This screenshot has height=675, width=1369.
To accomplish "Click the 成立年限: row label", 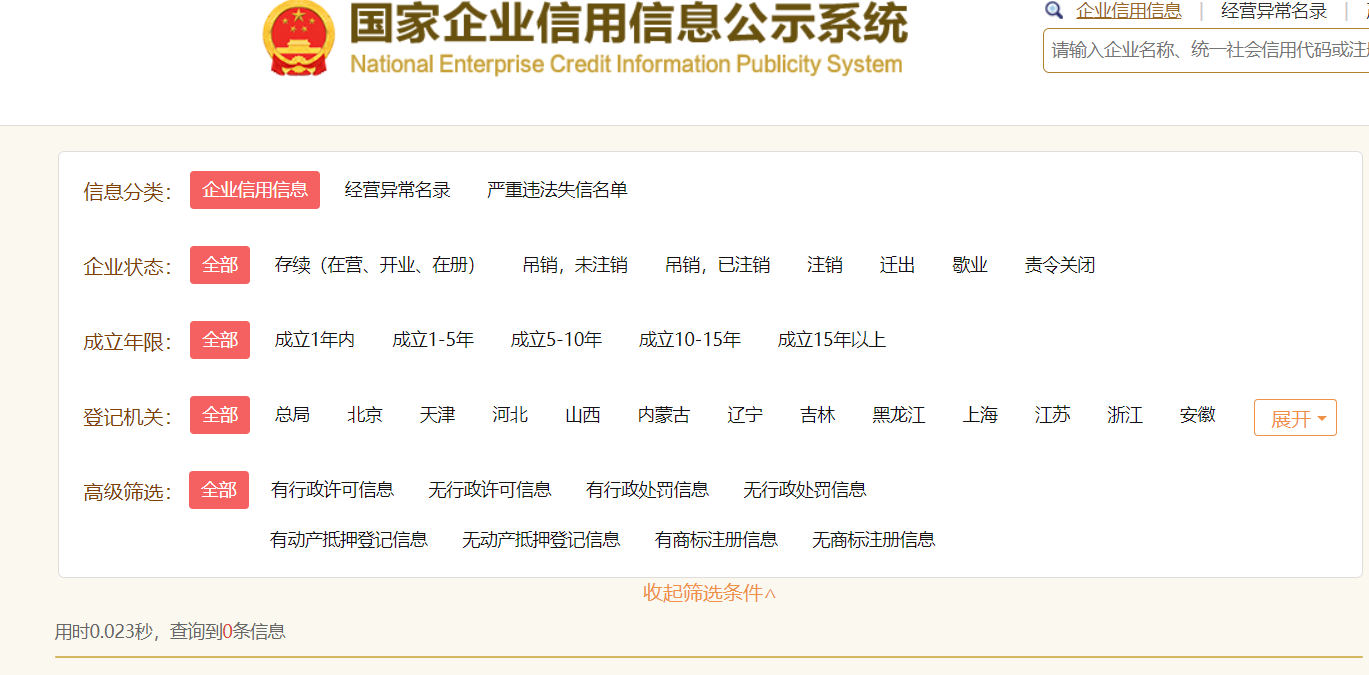I will click(x=128, y=341).
